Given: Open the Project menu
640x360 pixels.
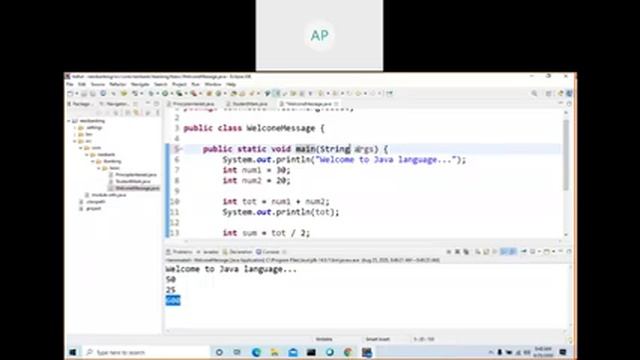Looking at the screenshot, I should point(179,84).
